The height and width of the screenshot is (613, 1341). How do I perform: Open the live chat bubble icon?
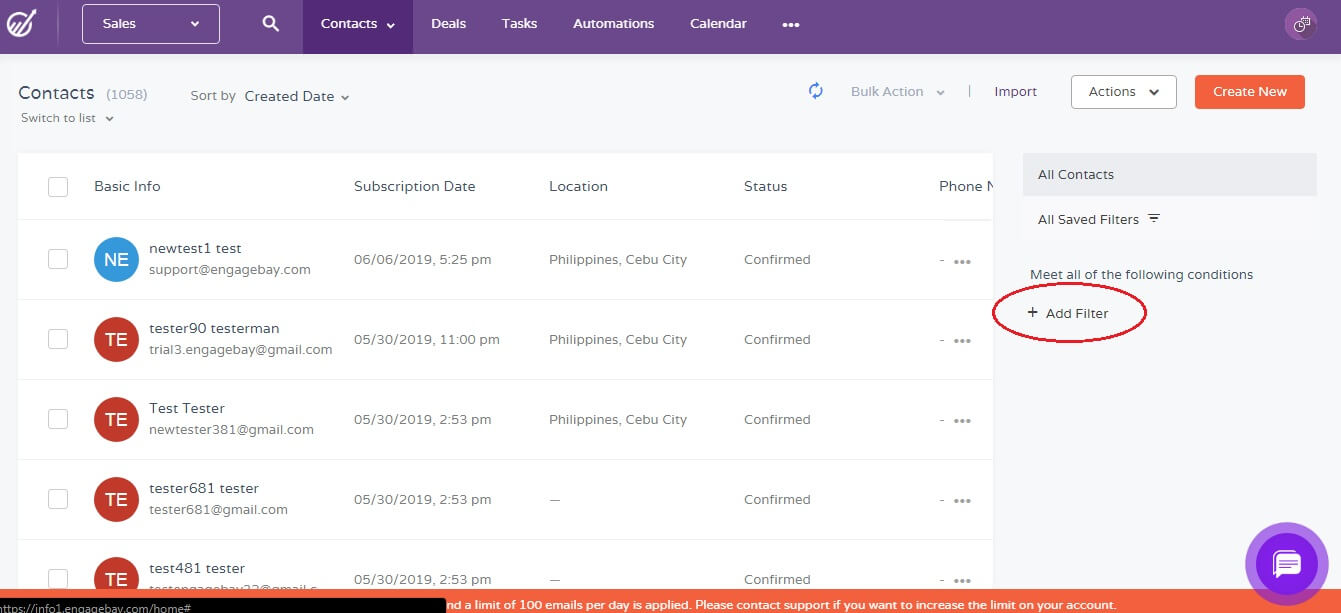[x=1286, y=564]
